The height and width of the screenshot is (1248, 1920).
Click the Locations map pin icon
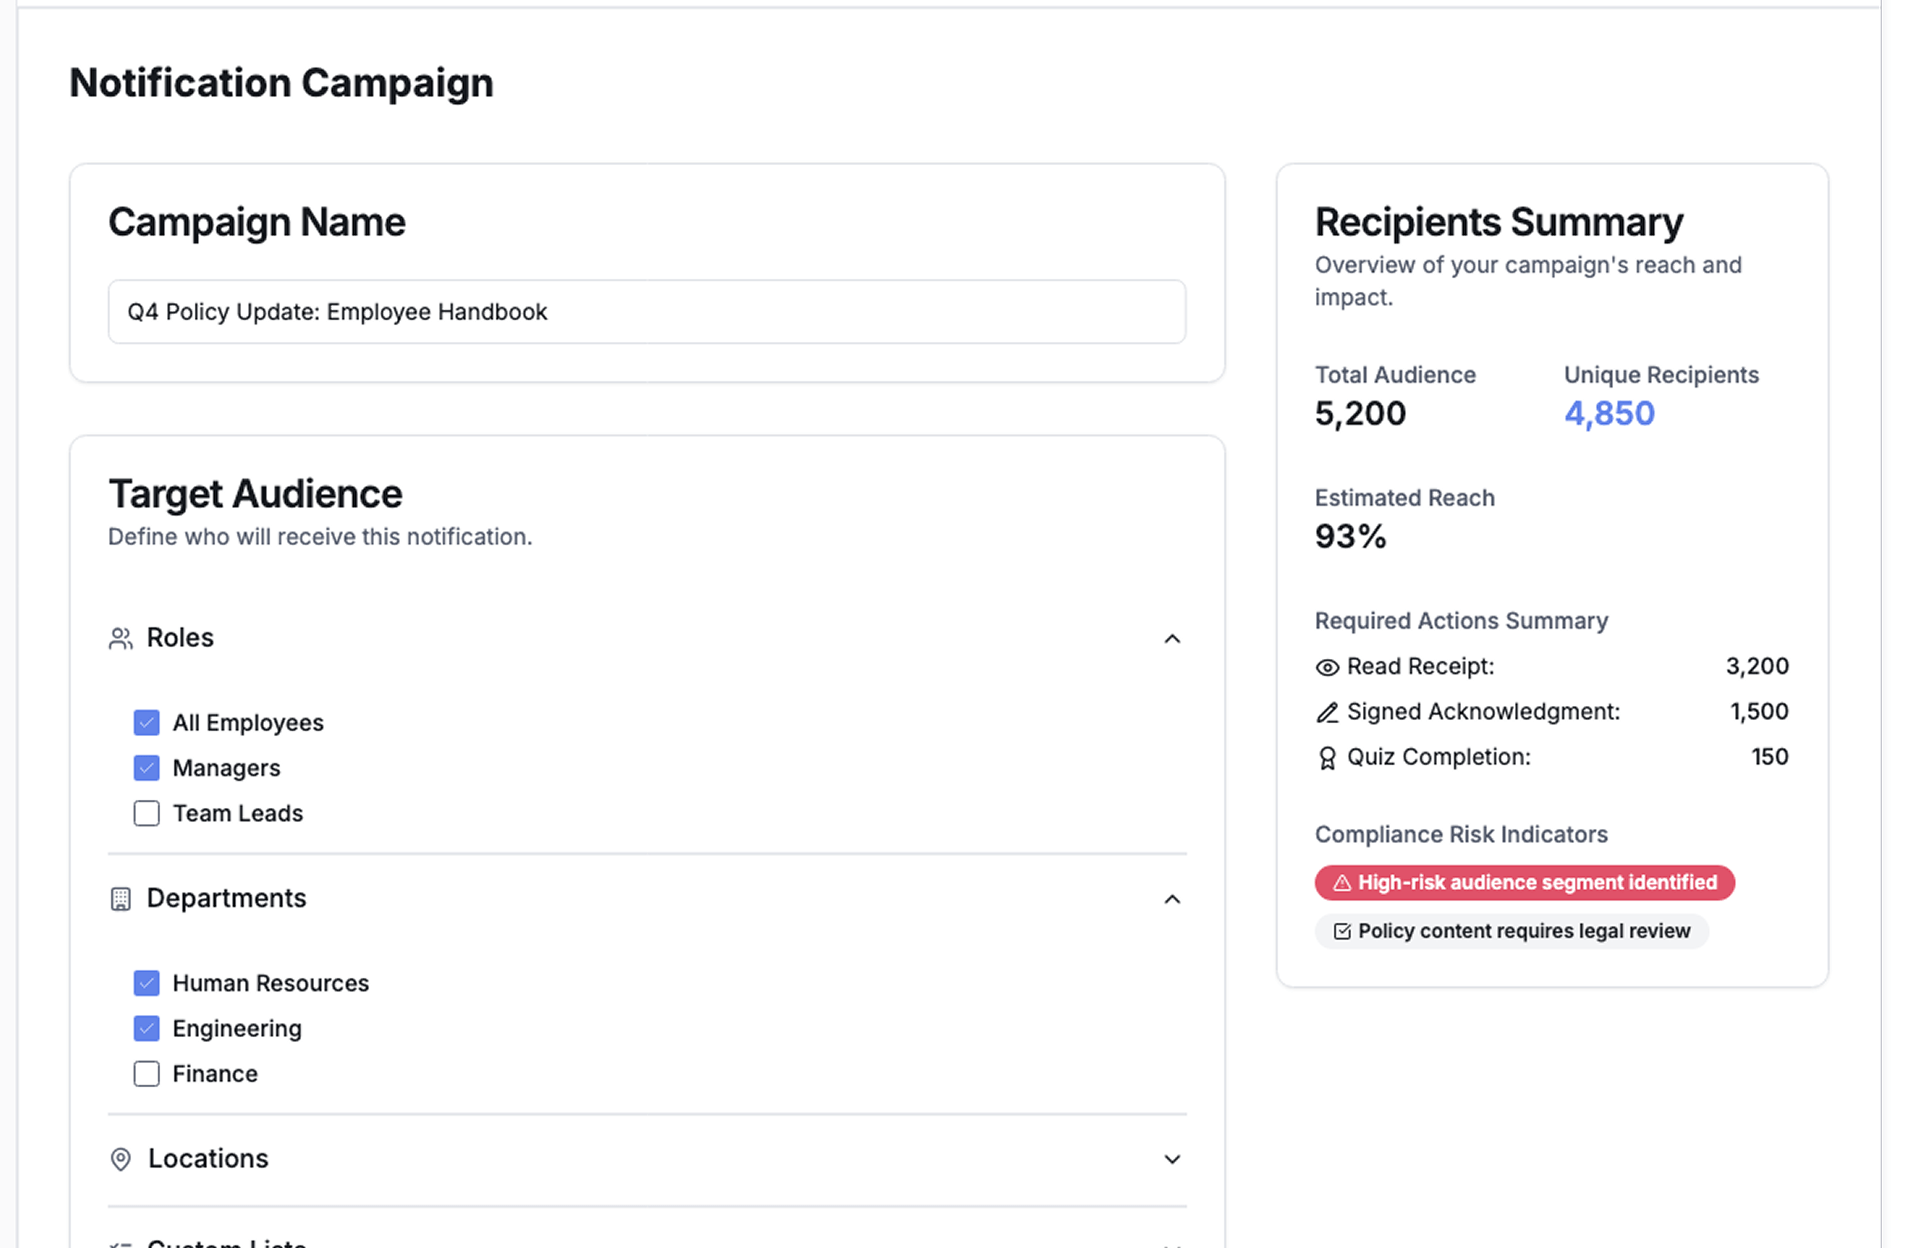(x=120, y=1159)
